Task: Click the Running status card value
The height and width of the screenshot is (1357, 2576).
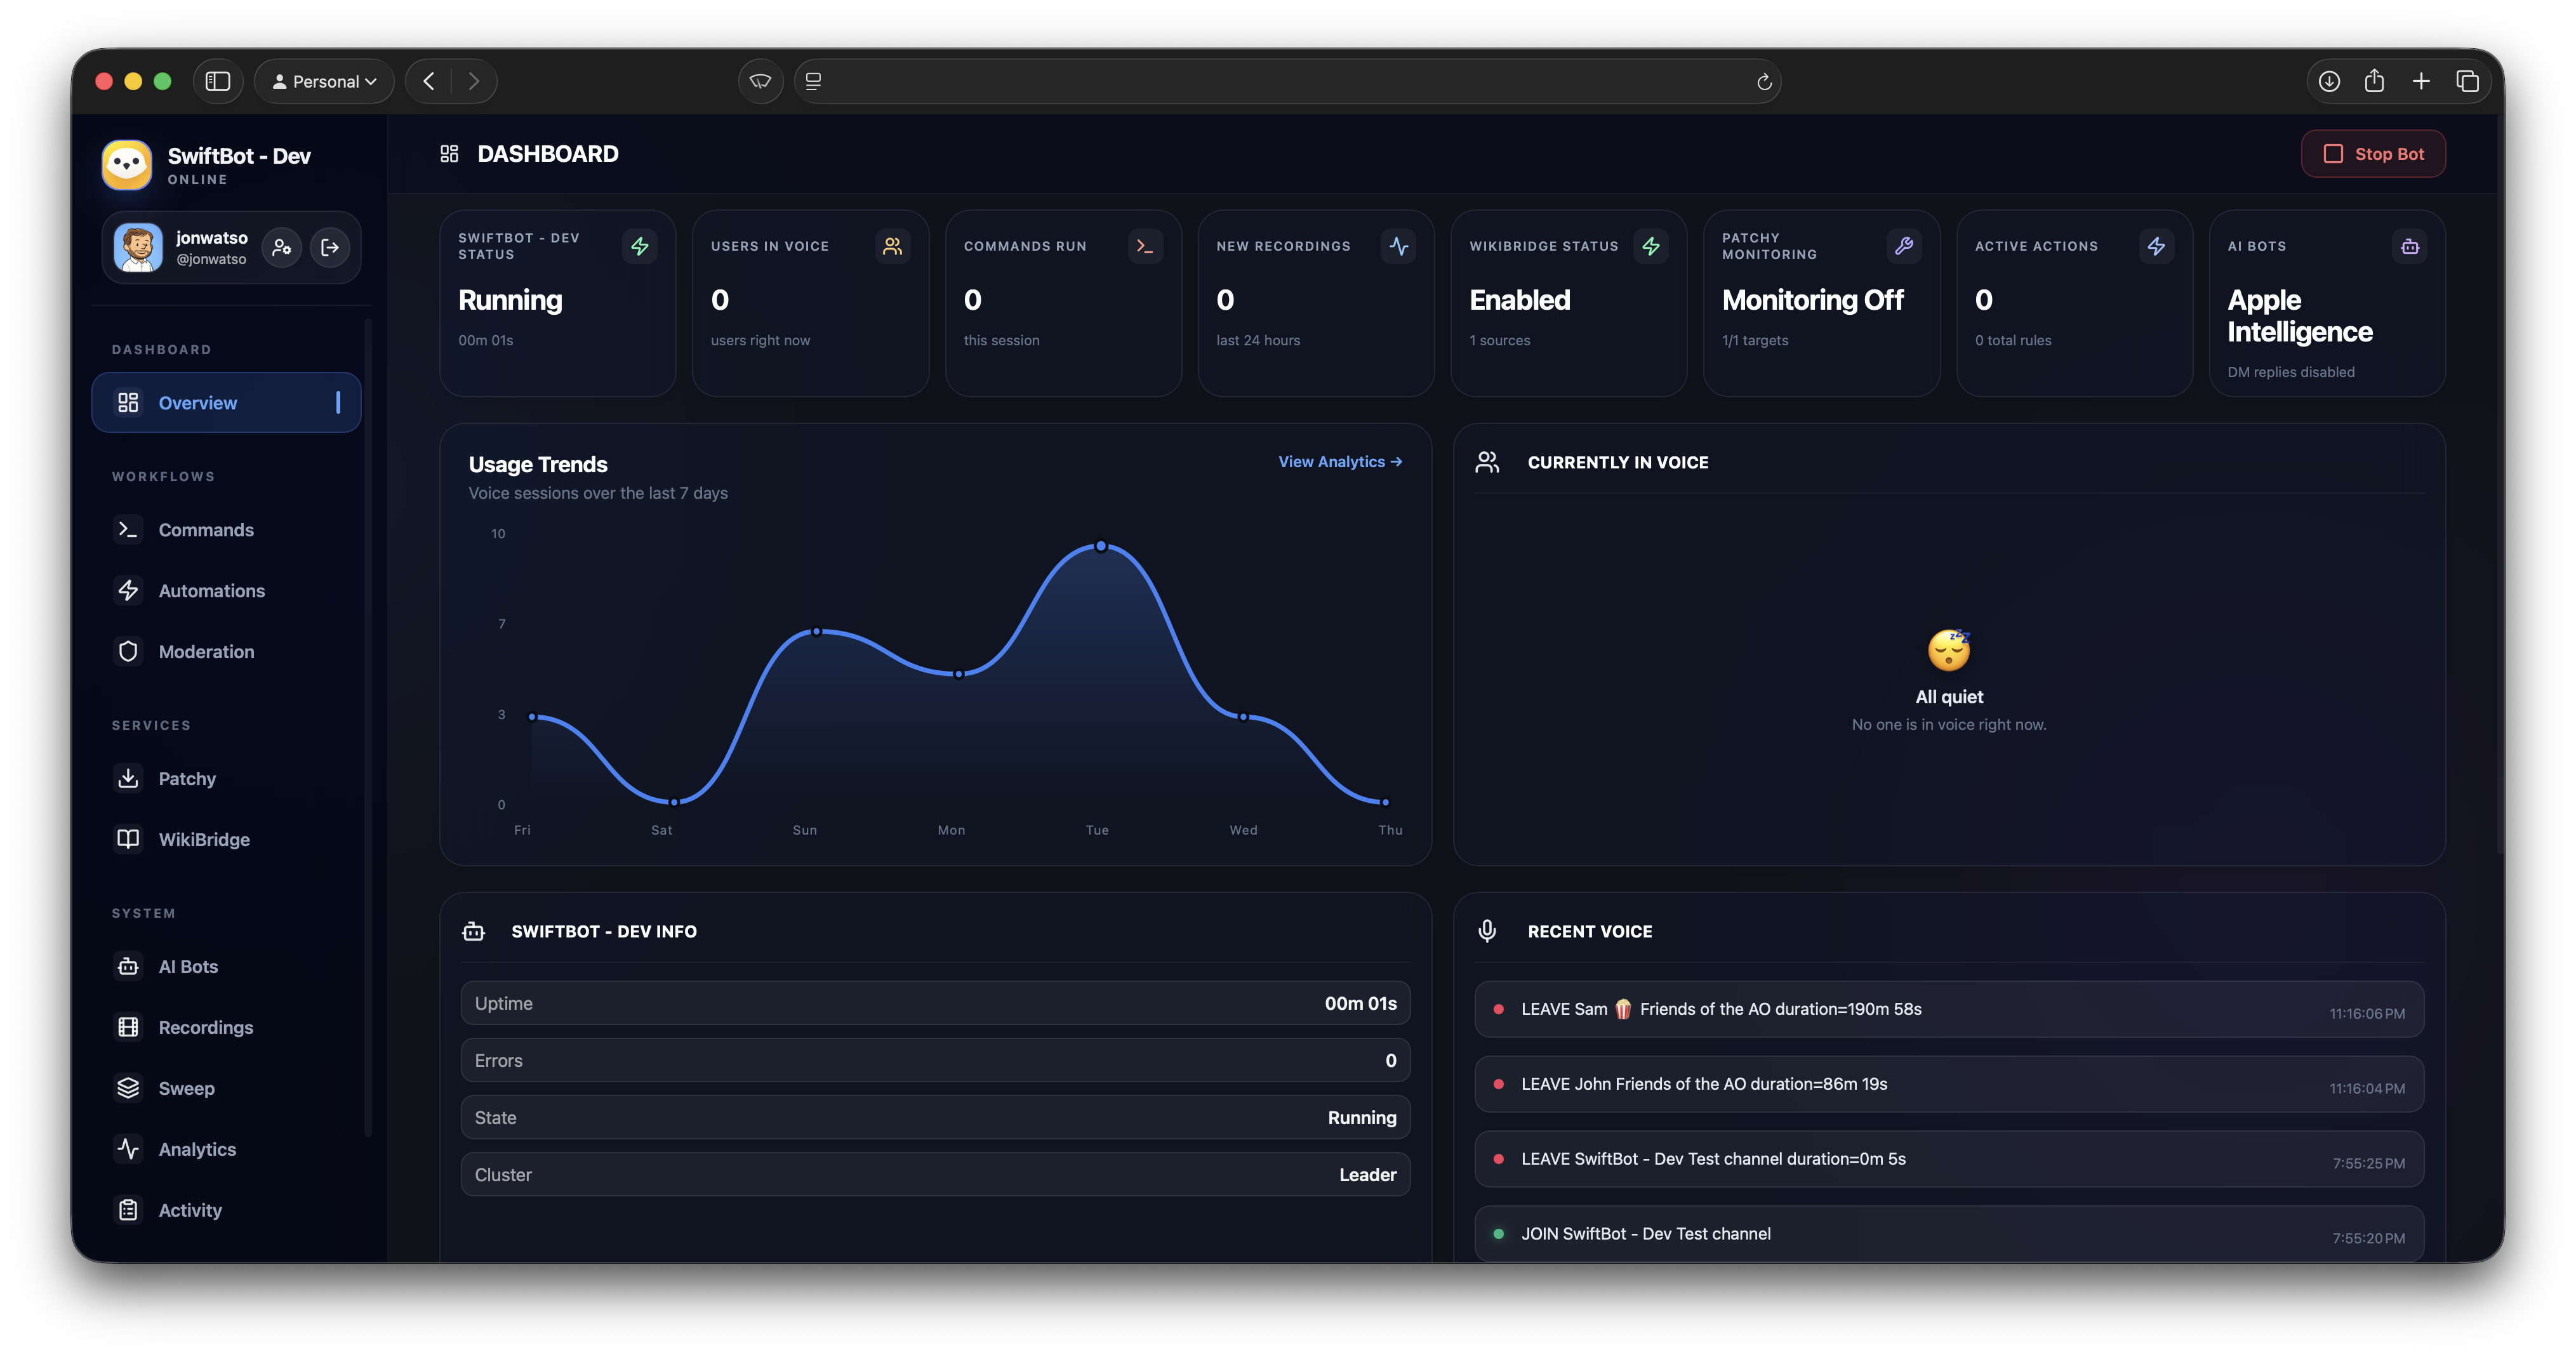Action: pos(510,301)
